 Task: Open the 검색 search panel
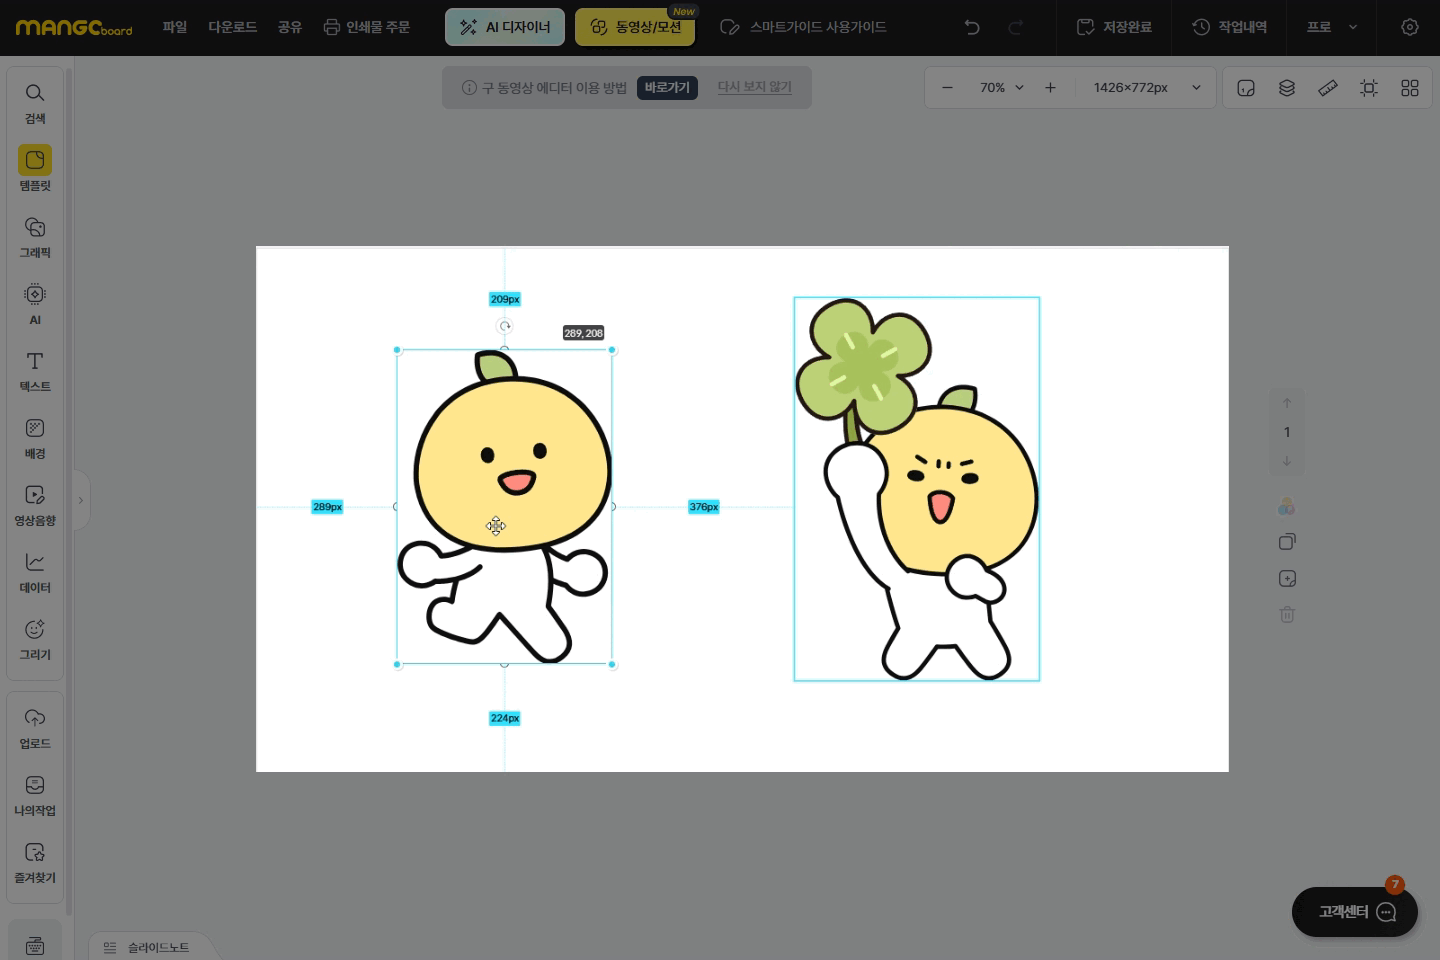click(x=35, y=103)
